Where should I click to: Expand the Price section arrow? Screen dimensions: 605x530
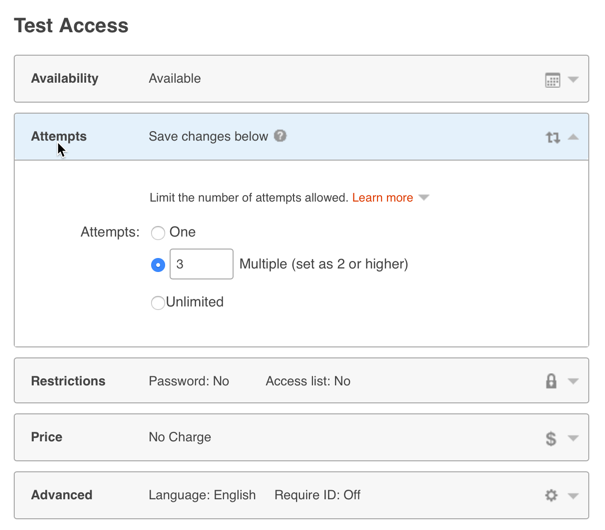(573, 438)
